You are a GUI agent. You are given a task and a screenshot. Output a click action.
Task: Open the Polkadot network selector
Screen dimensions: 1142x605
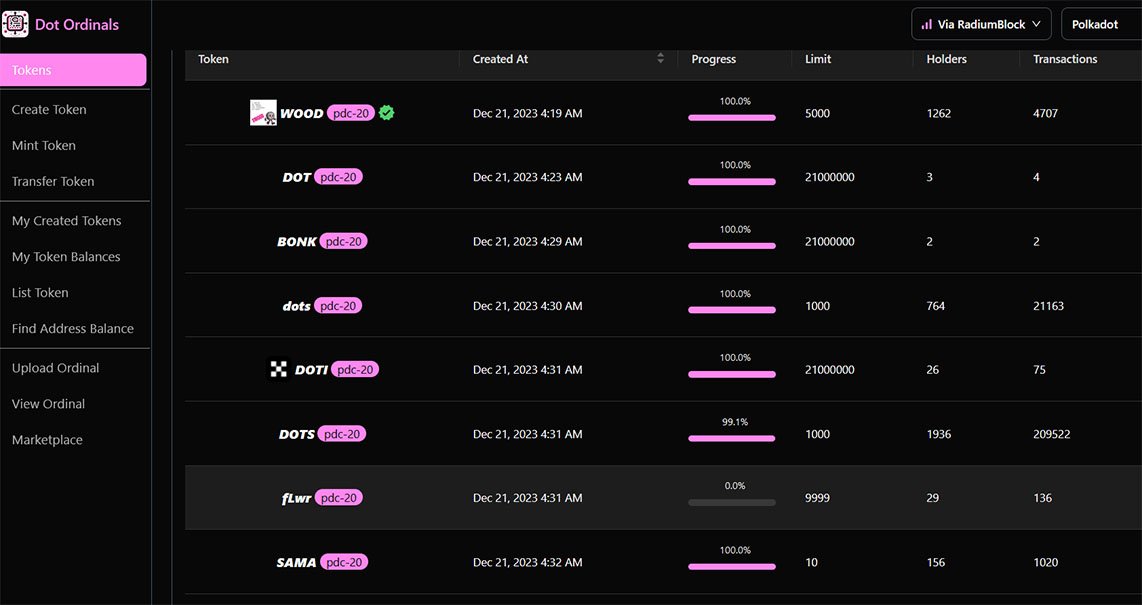pos(1101,24)
